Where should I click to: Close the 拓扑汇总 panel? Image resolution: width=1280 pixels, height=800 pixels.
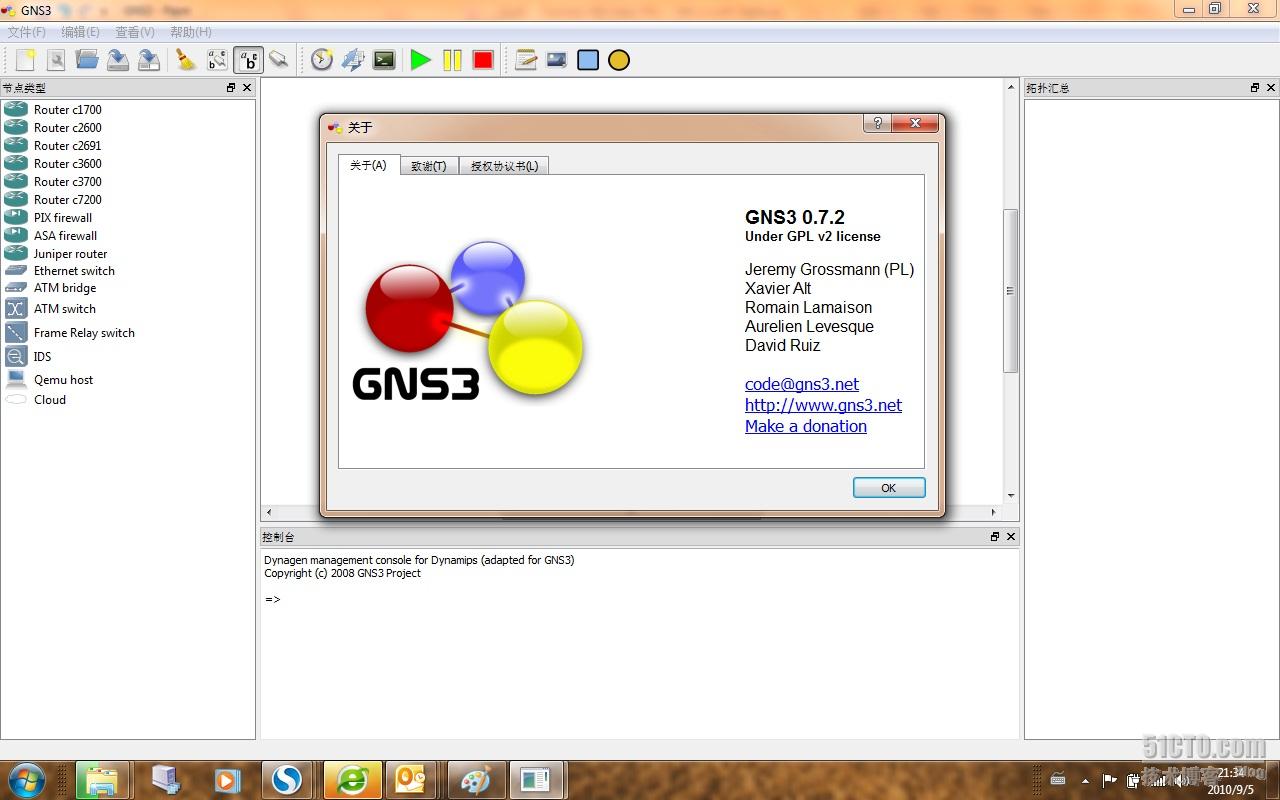point(1271,88)
